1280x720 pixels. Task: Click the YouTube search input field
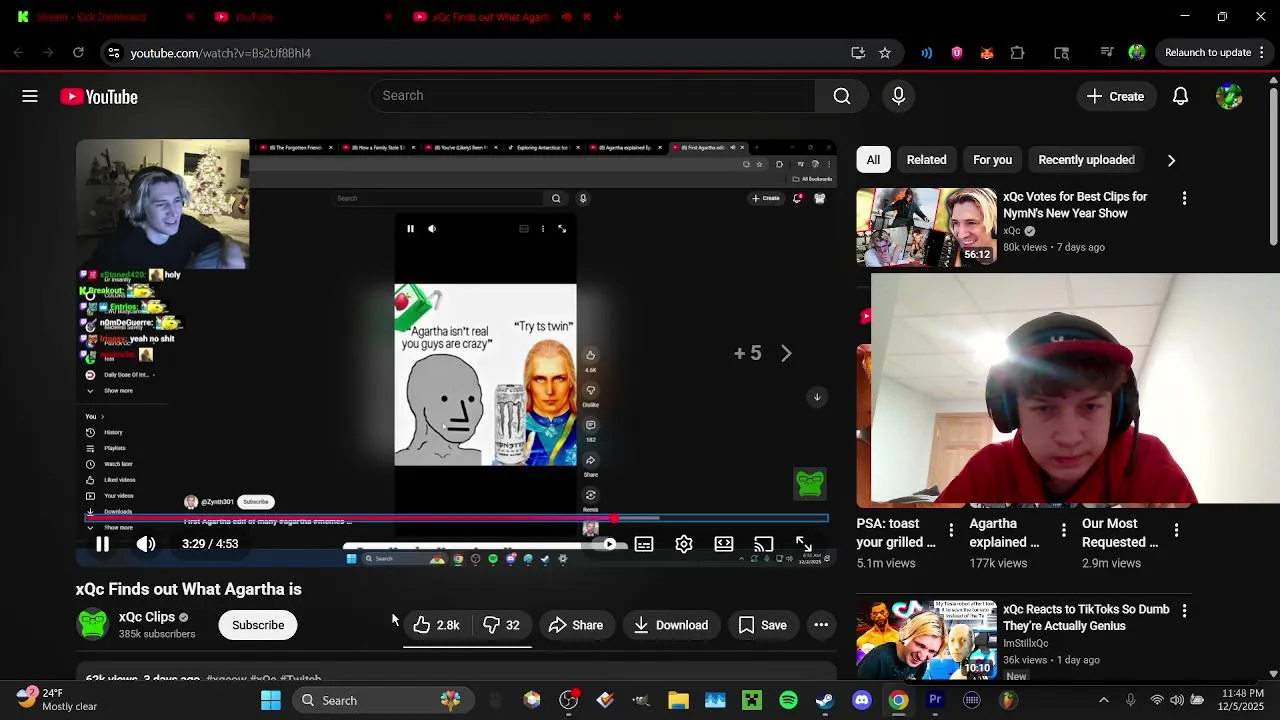click(x=595, y=96)
